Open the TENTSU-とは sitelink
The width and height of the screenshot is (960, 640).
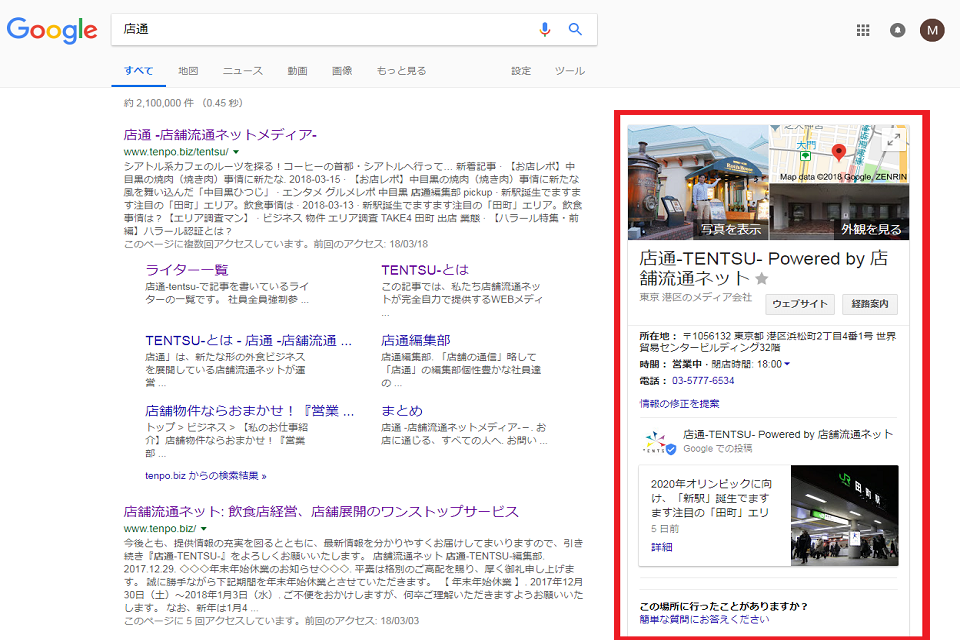(x=425, y=270)
